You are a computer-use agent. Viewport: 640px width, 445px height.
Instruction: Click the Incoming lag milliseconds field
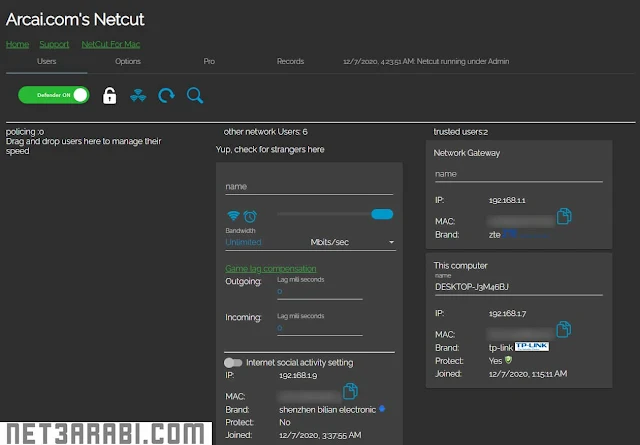(x=320, y=328)
